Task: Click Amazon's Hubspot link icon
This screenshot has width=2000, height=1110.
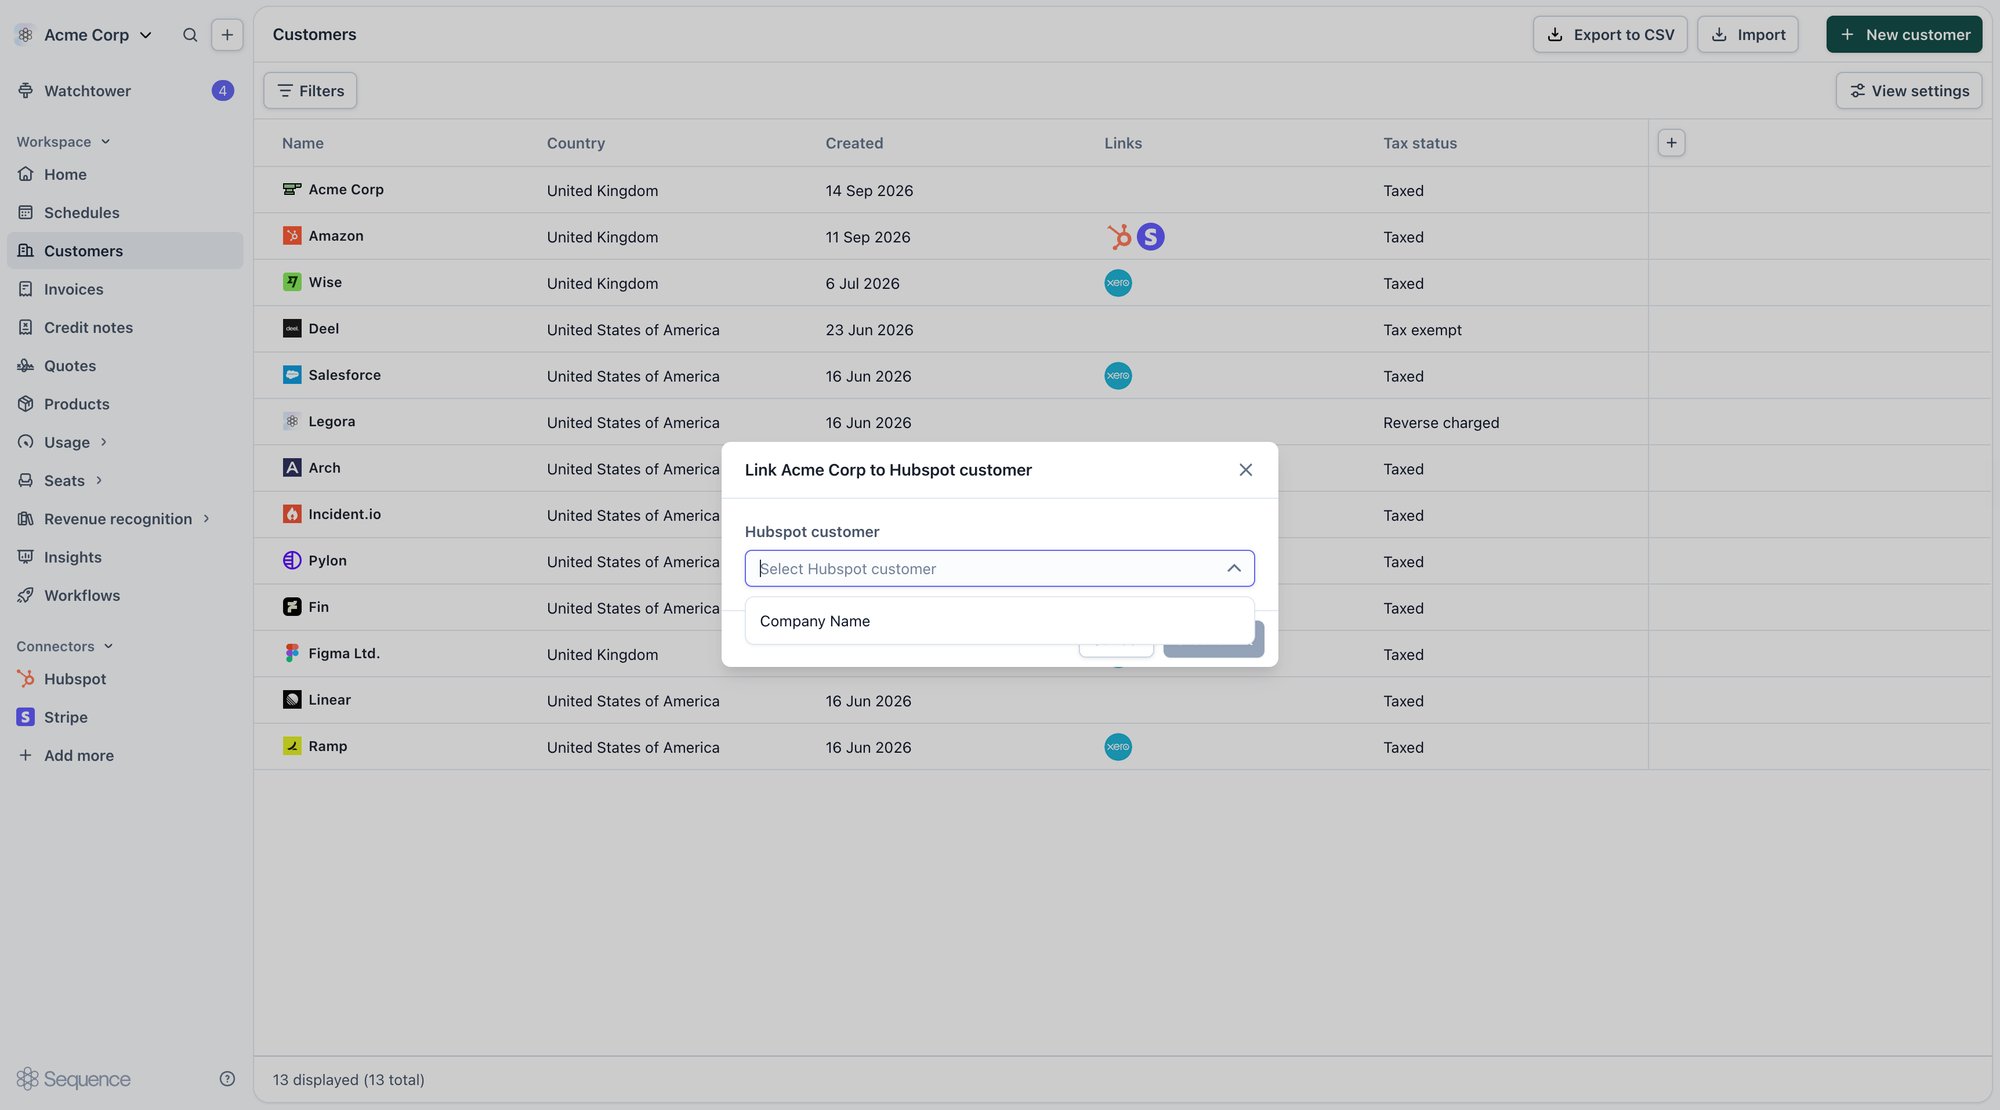Action: point(1119,237)
